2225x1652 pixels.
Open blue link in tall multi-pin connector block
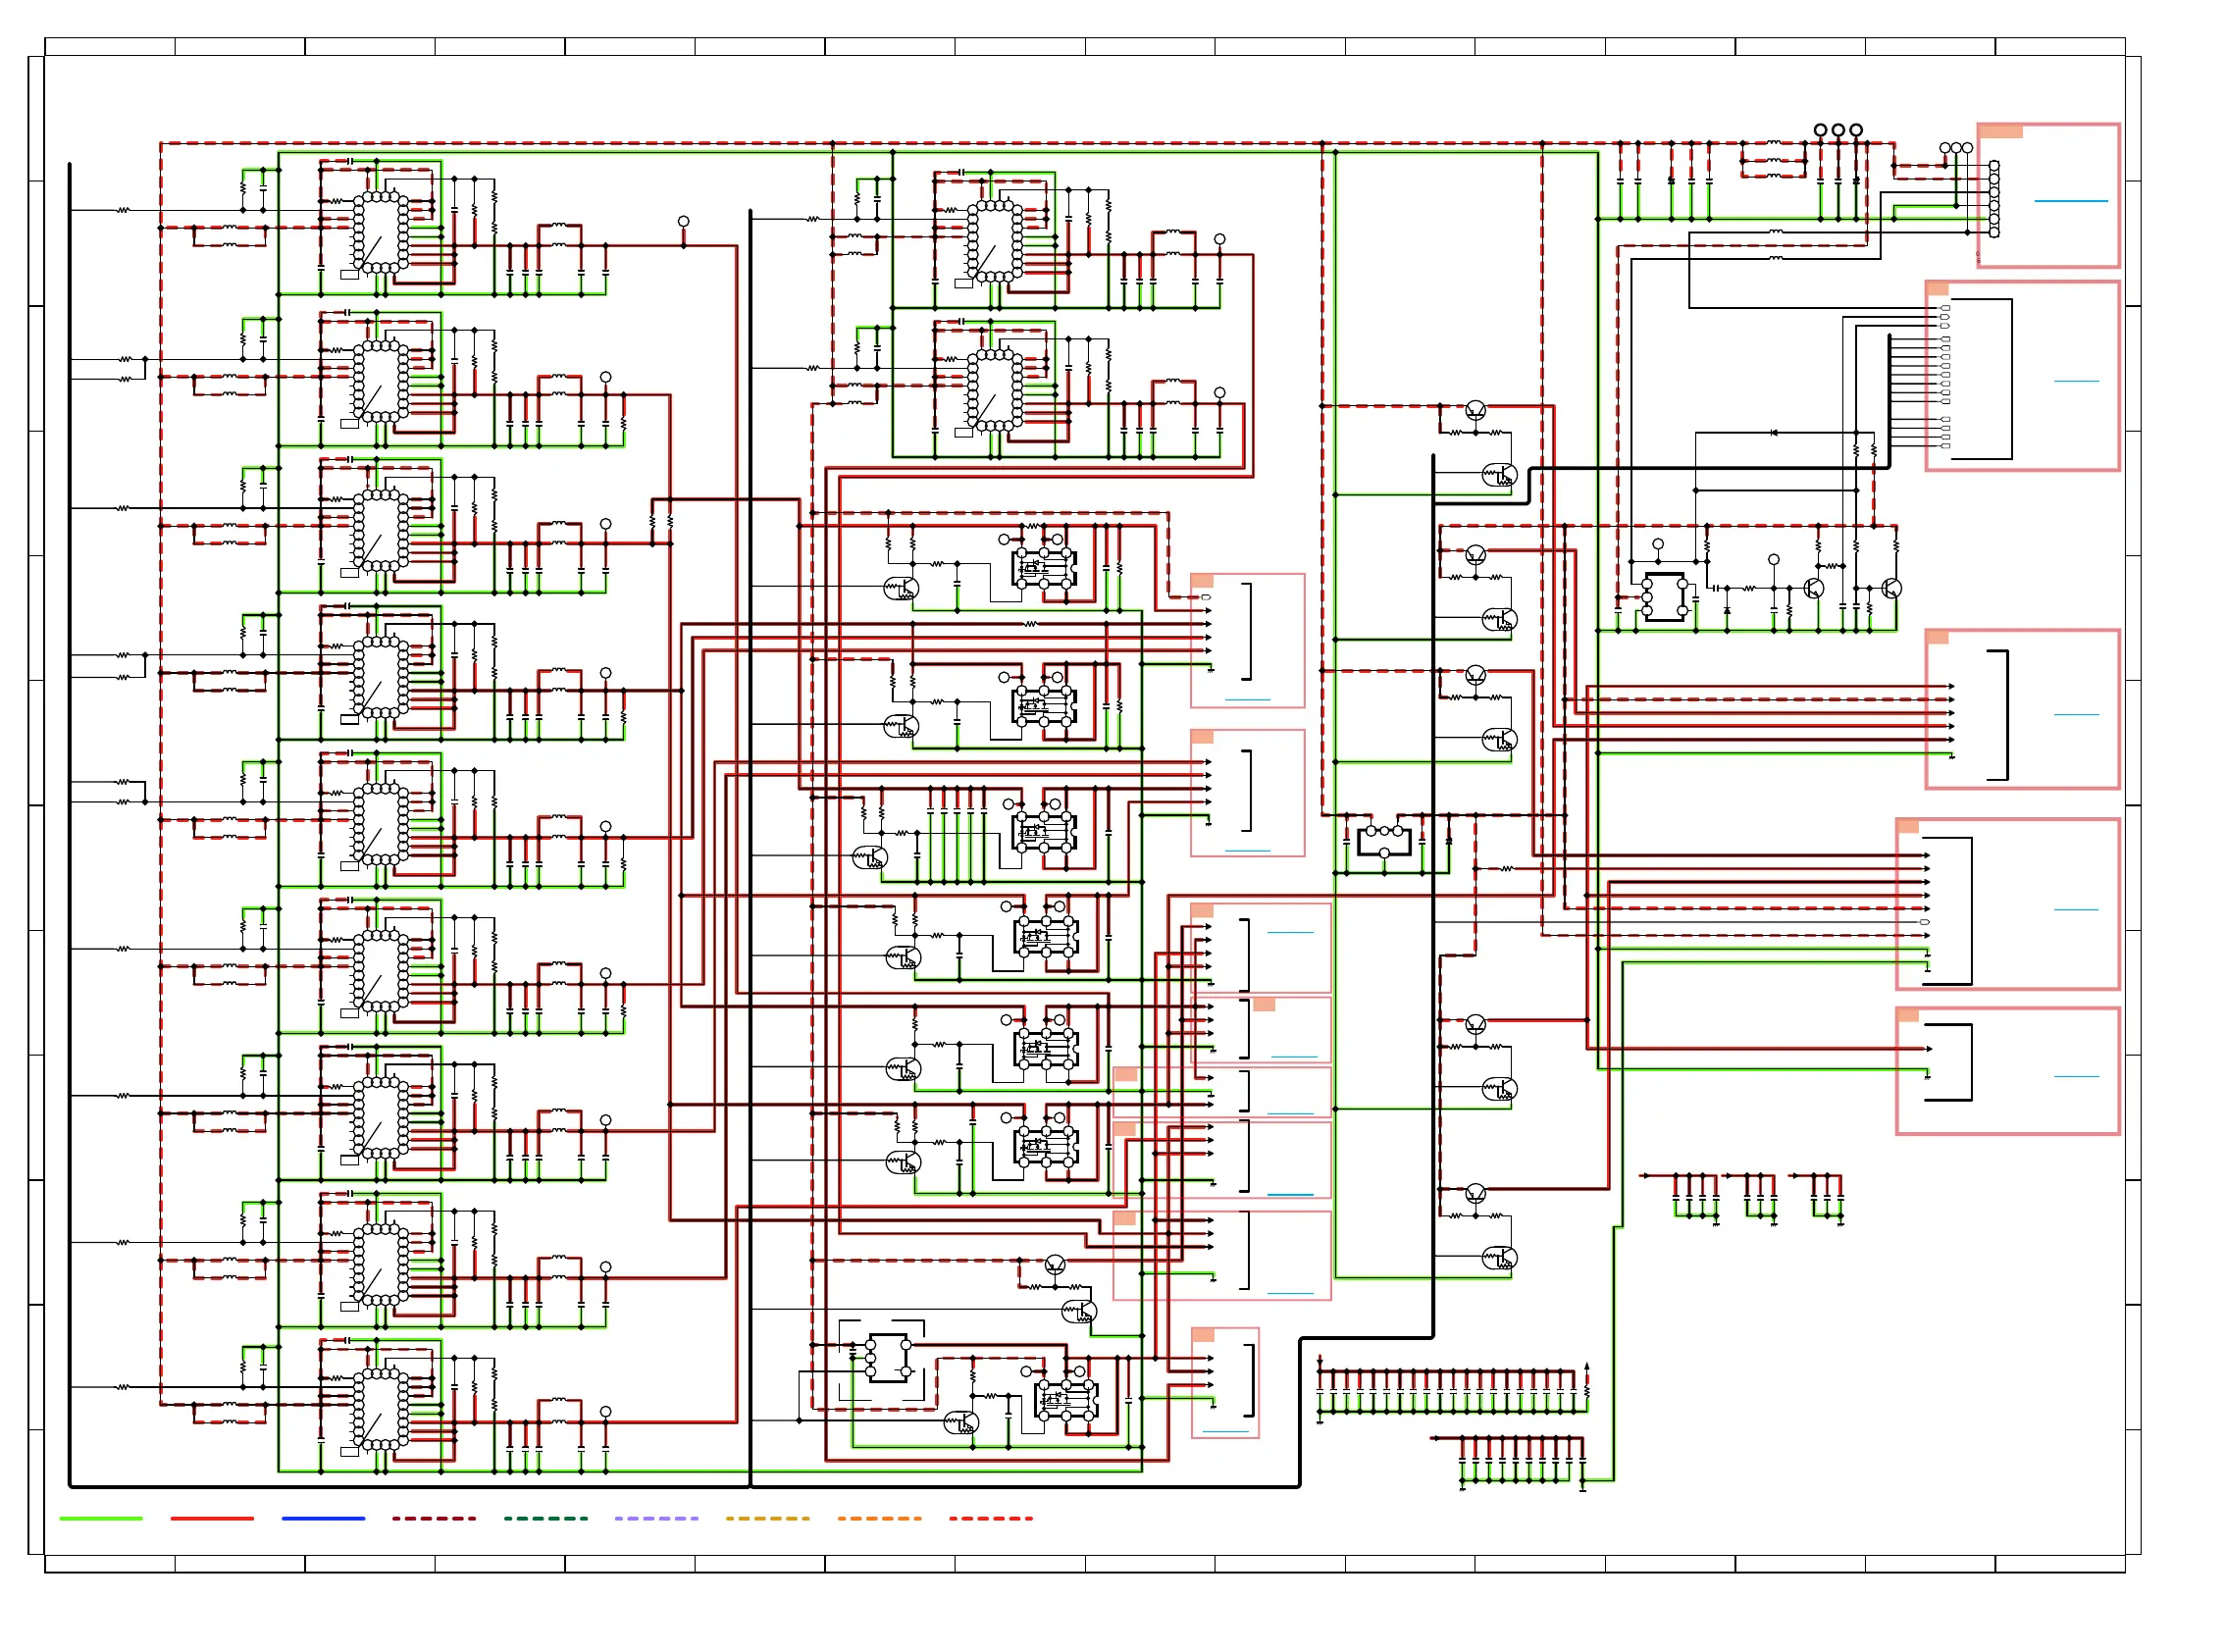pyautogui.click(x=2076, y=381)
